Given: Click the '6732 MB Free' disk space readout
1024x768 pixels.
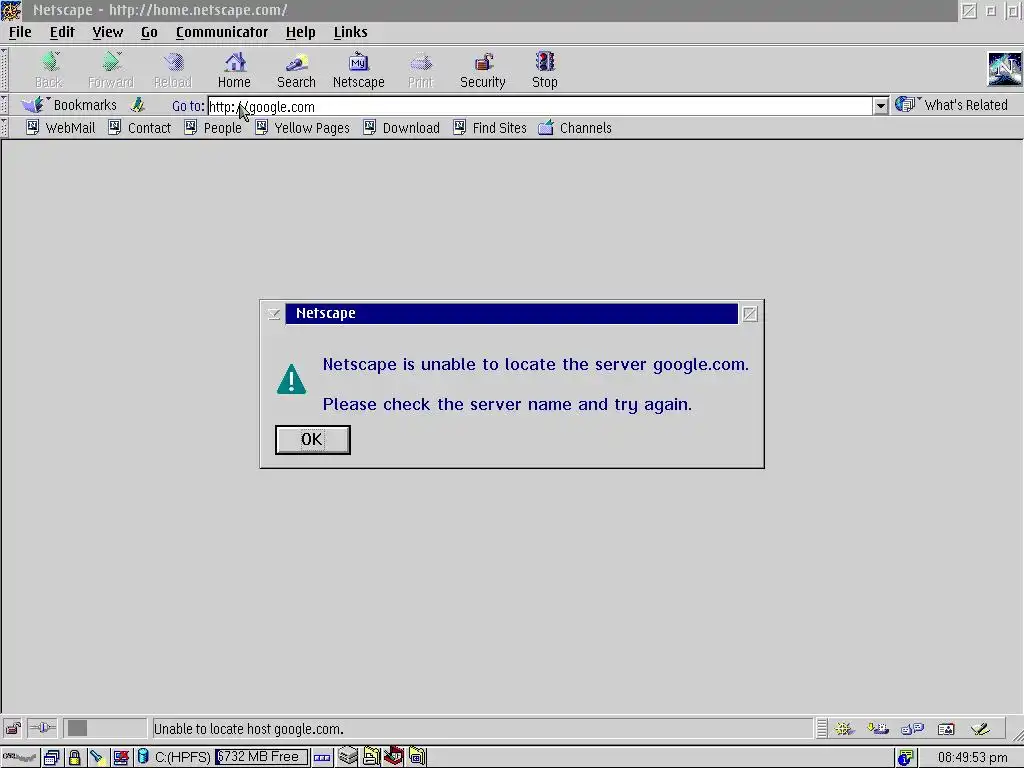Looking at the screenshot, I should (x=262, y=757).
